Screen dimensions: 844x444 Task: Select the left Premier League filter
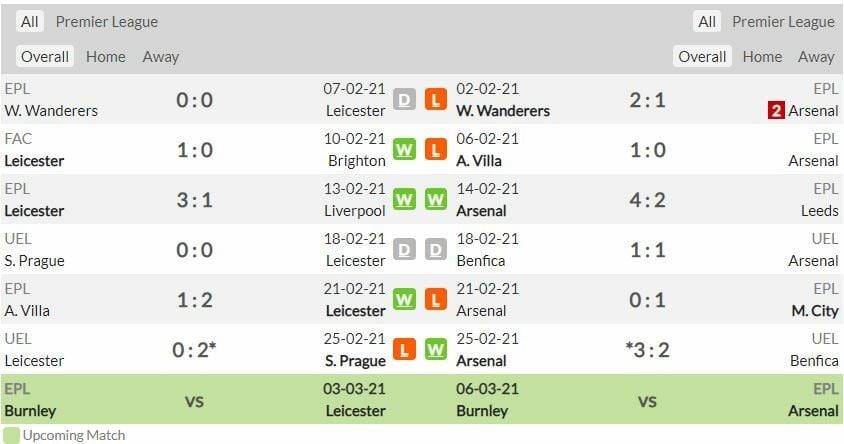pyautogui.click(x=107, y=22)
